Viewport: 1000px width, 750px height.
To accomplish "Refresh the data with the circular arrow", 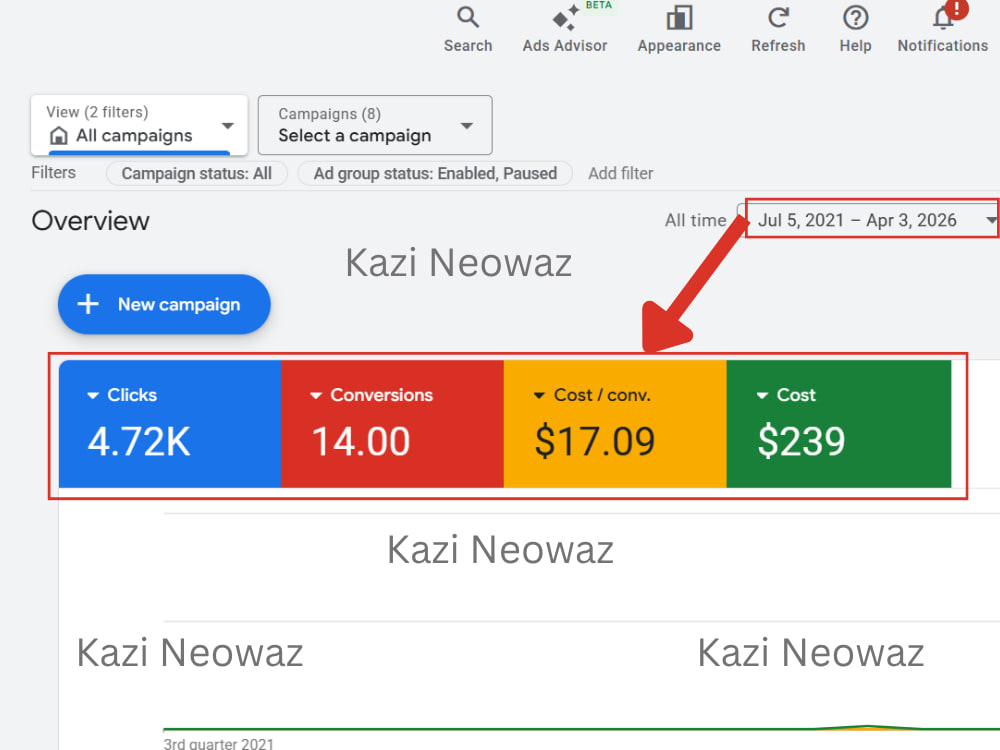I will coord(778,17).
